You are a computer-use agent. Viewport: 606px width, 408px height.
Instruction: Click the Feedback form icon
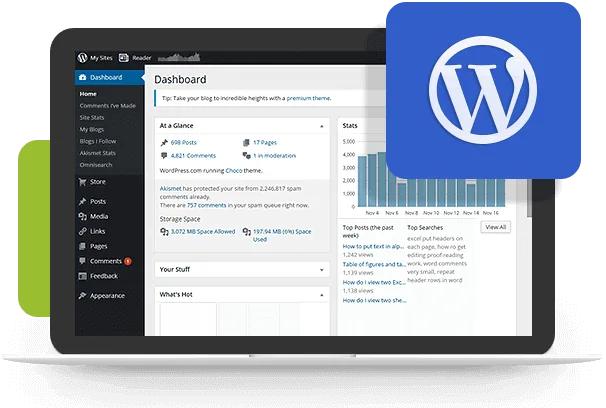[82, 276]
